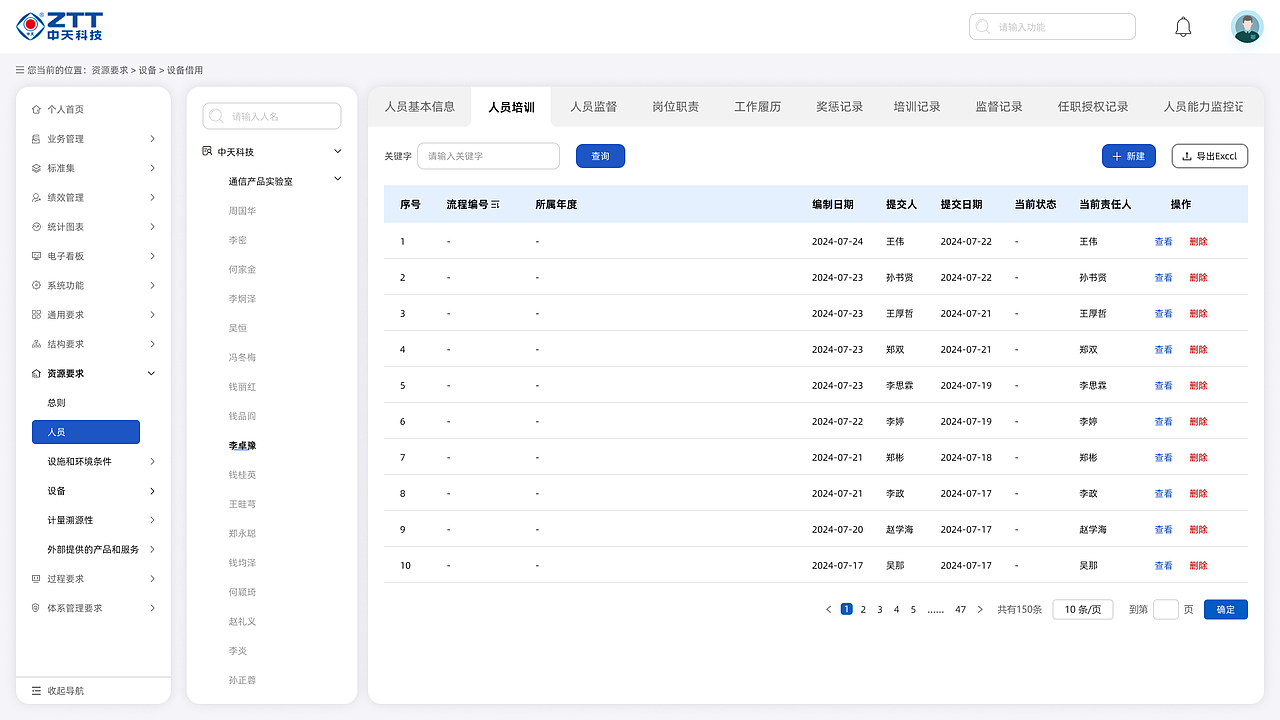
Task: Click the search magnifier in the top search box
Action: pos(982,26)
